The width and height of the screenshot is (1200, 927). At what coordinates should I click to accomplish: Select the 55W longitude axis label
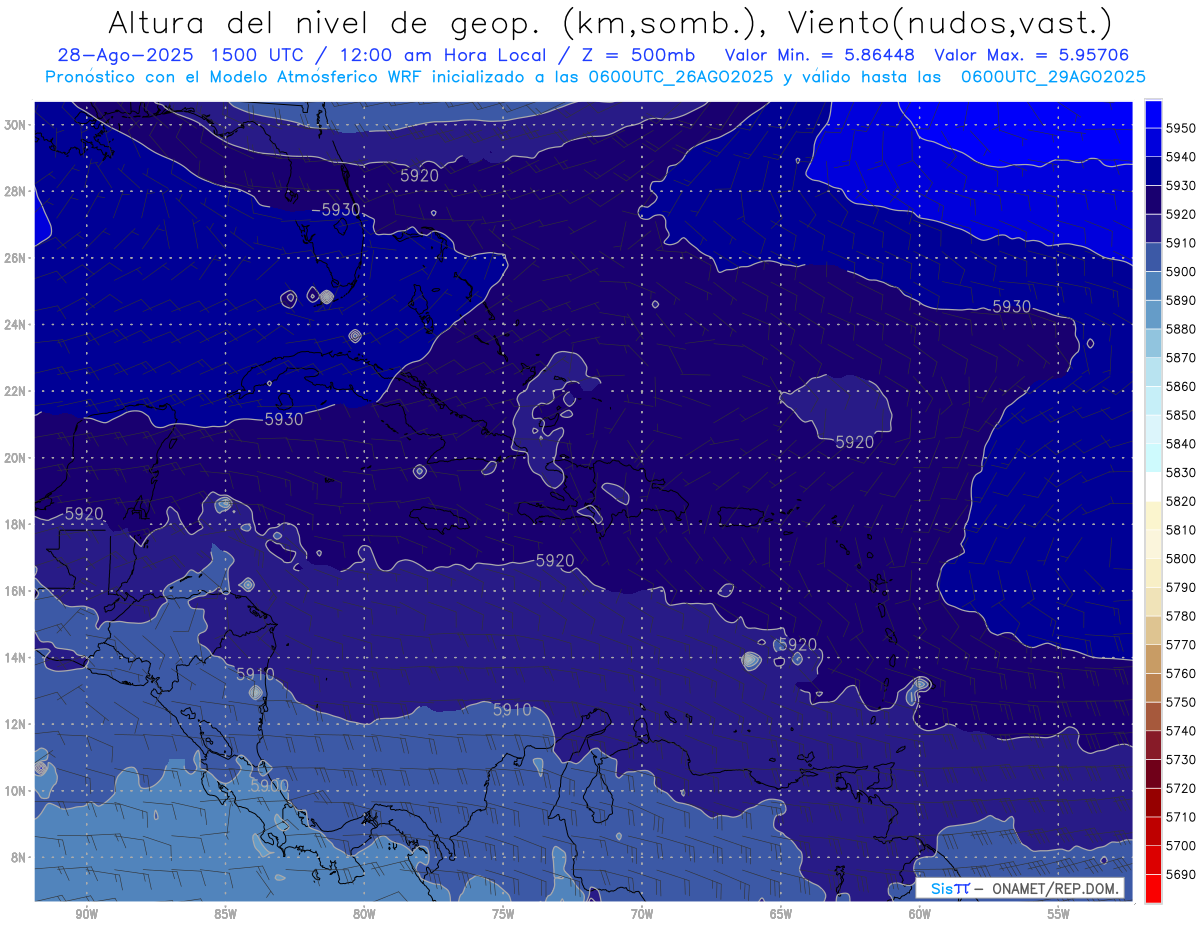[x=1059, y=915]
